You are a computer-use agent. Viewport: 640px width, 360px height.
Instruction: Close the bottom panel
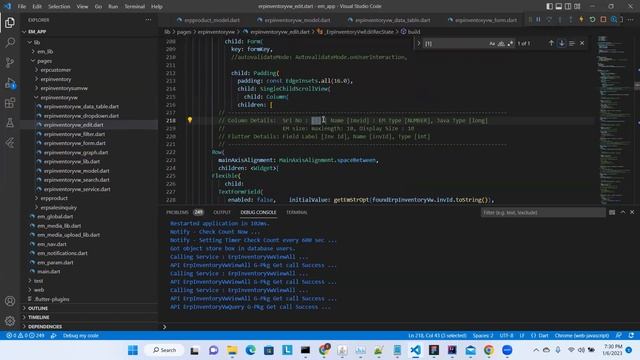[x=632, y=212]
